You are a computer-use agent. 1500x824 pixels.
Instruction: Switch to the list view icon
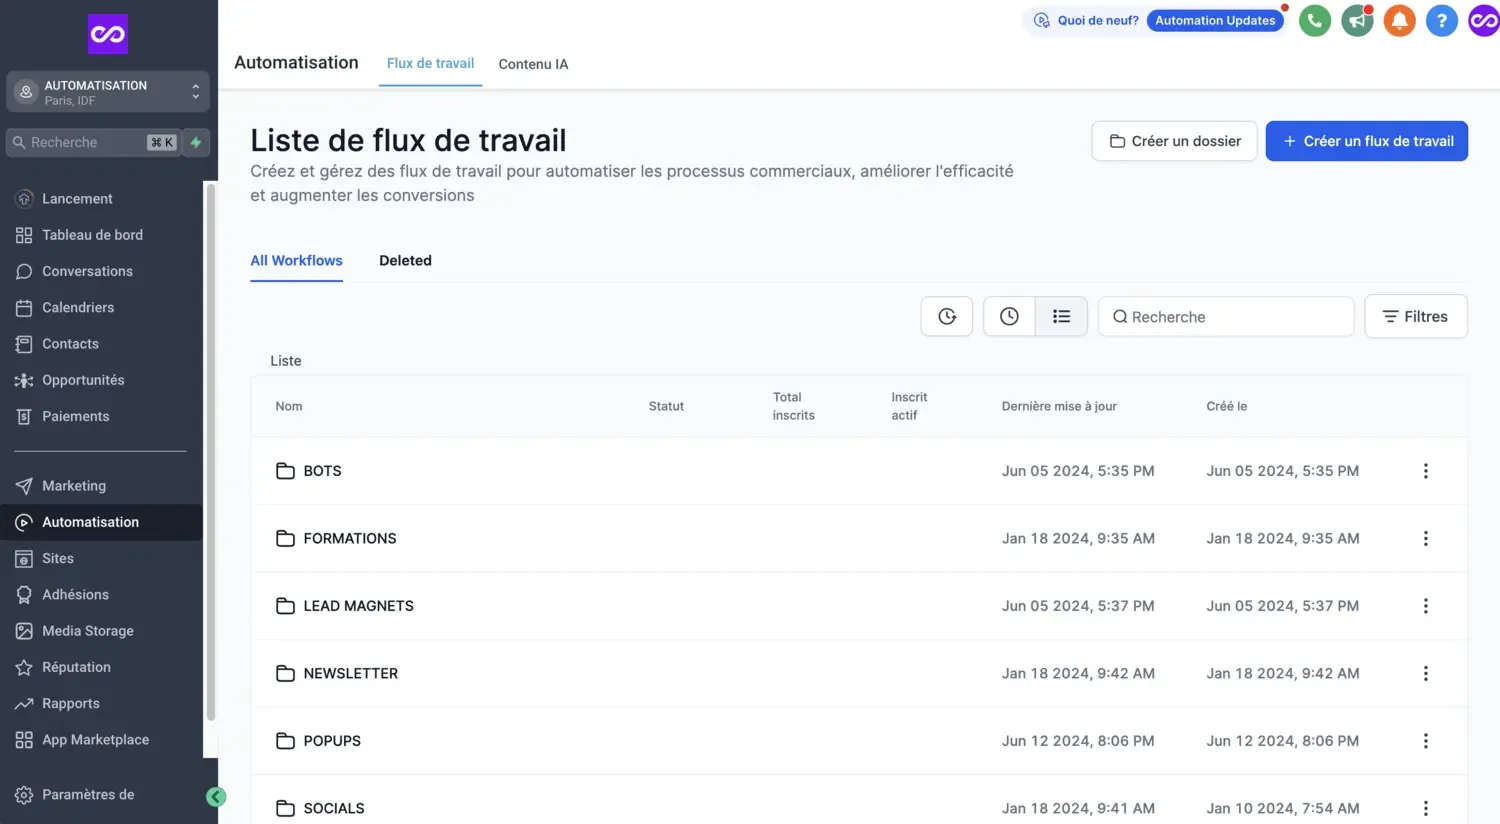pos(1061,317)
